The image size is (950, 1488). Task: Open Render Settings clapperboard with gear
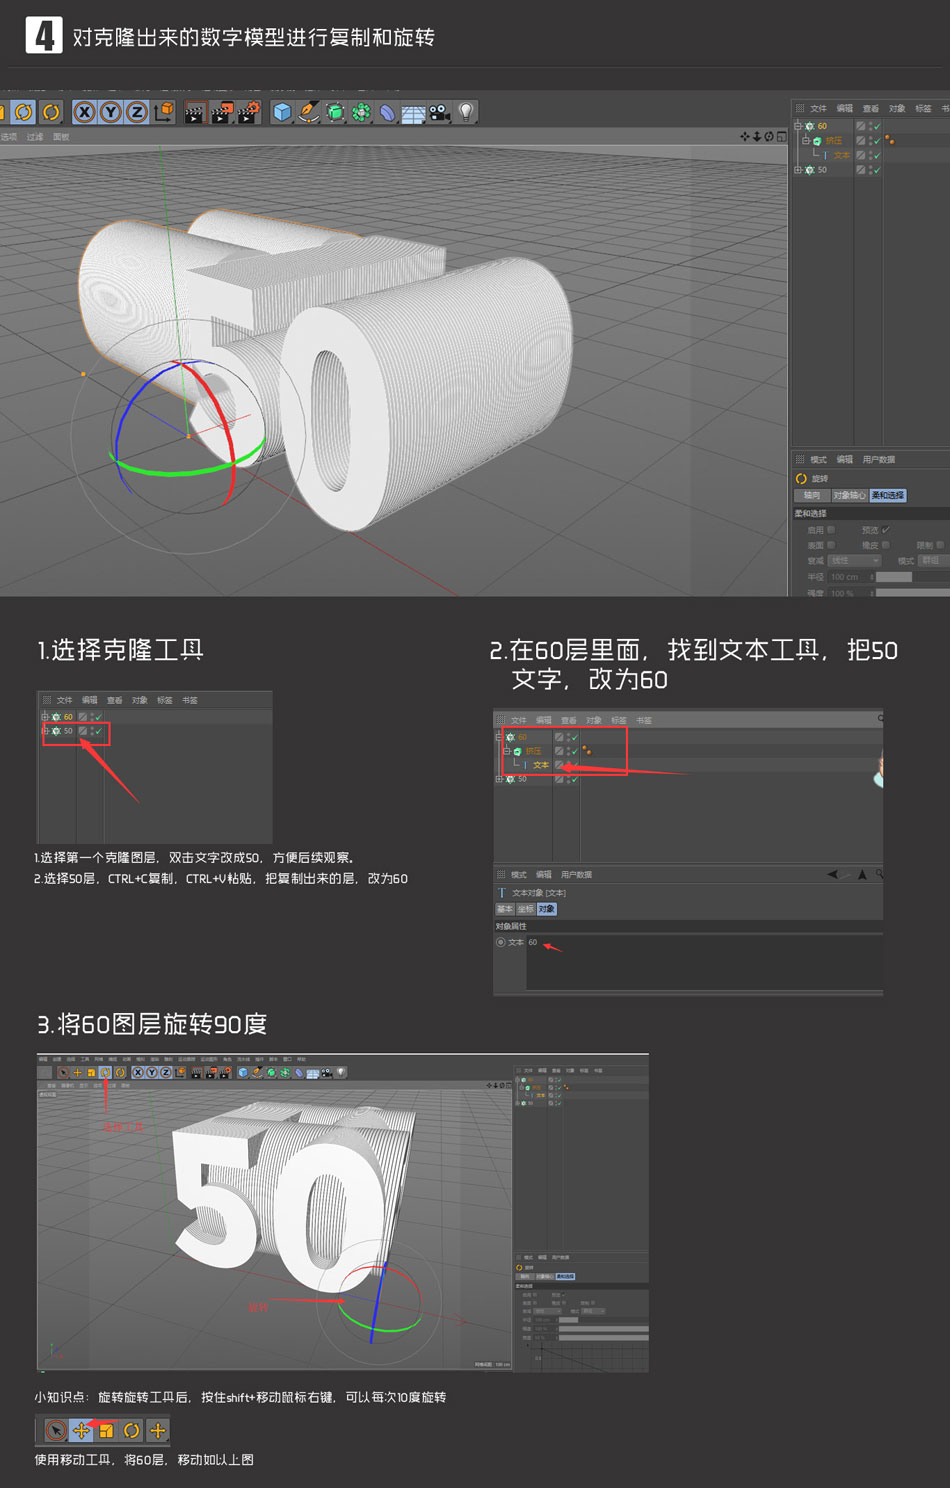(x=248, y=112)
